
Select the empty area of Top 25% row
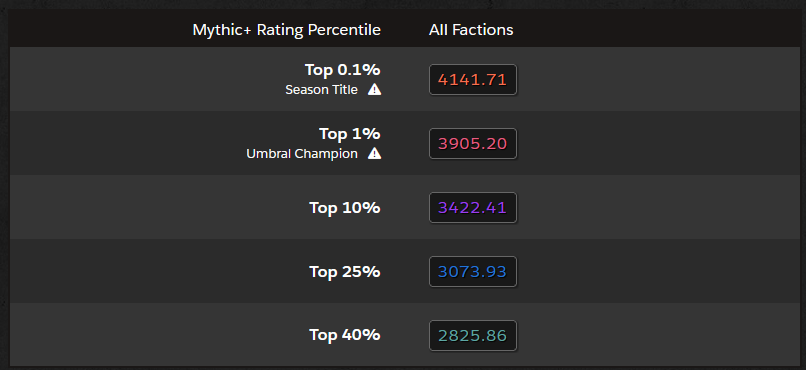tap(658, 271)
